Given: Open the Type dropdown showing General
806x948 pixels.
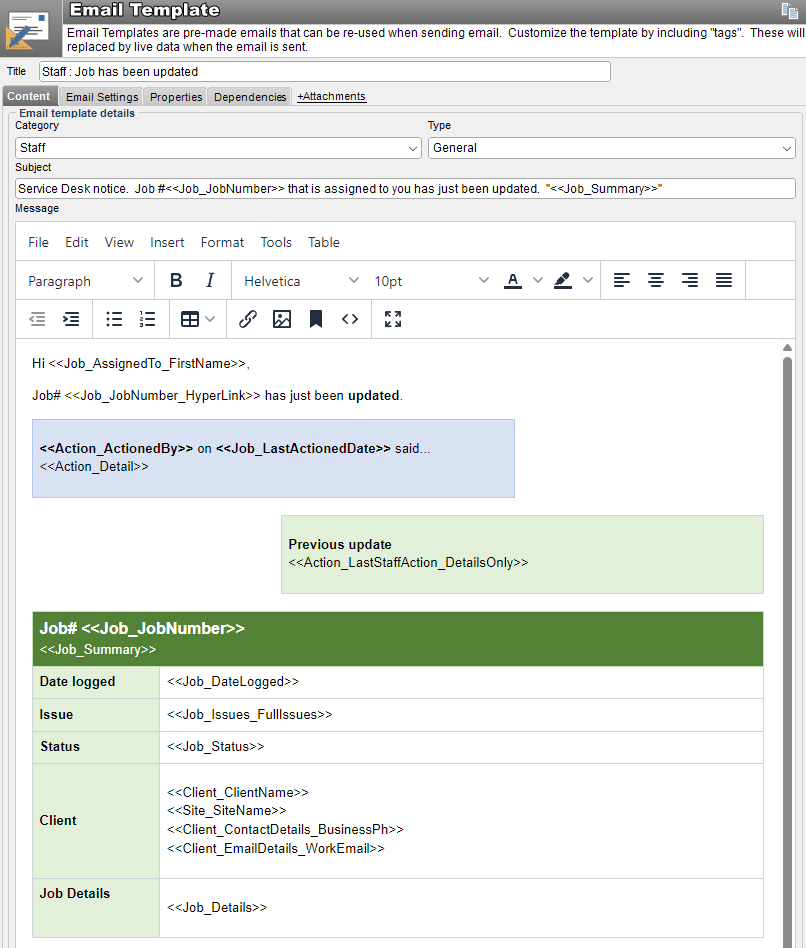Looking at the screenshot, I should (612, 148).
